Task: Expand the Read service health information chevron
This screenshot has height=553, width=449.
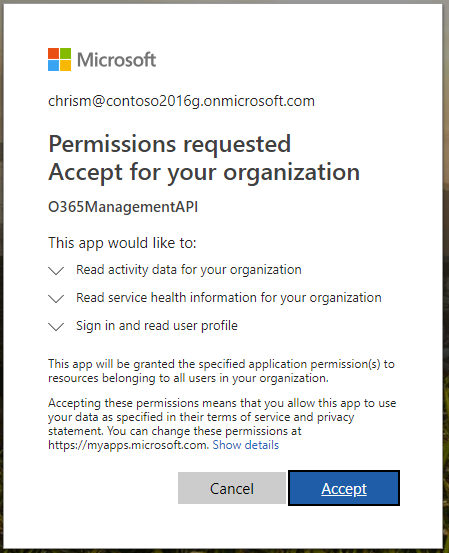Action: tap(56, 298)
